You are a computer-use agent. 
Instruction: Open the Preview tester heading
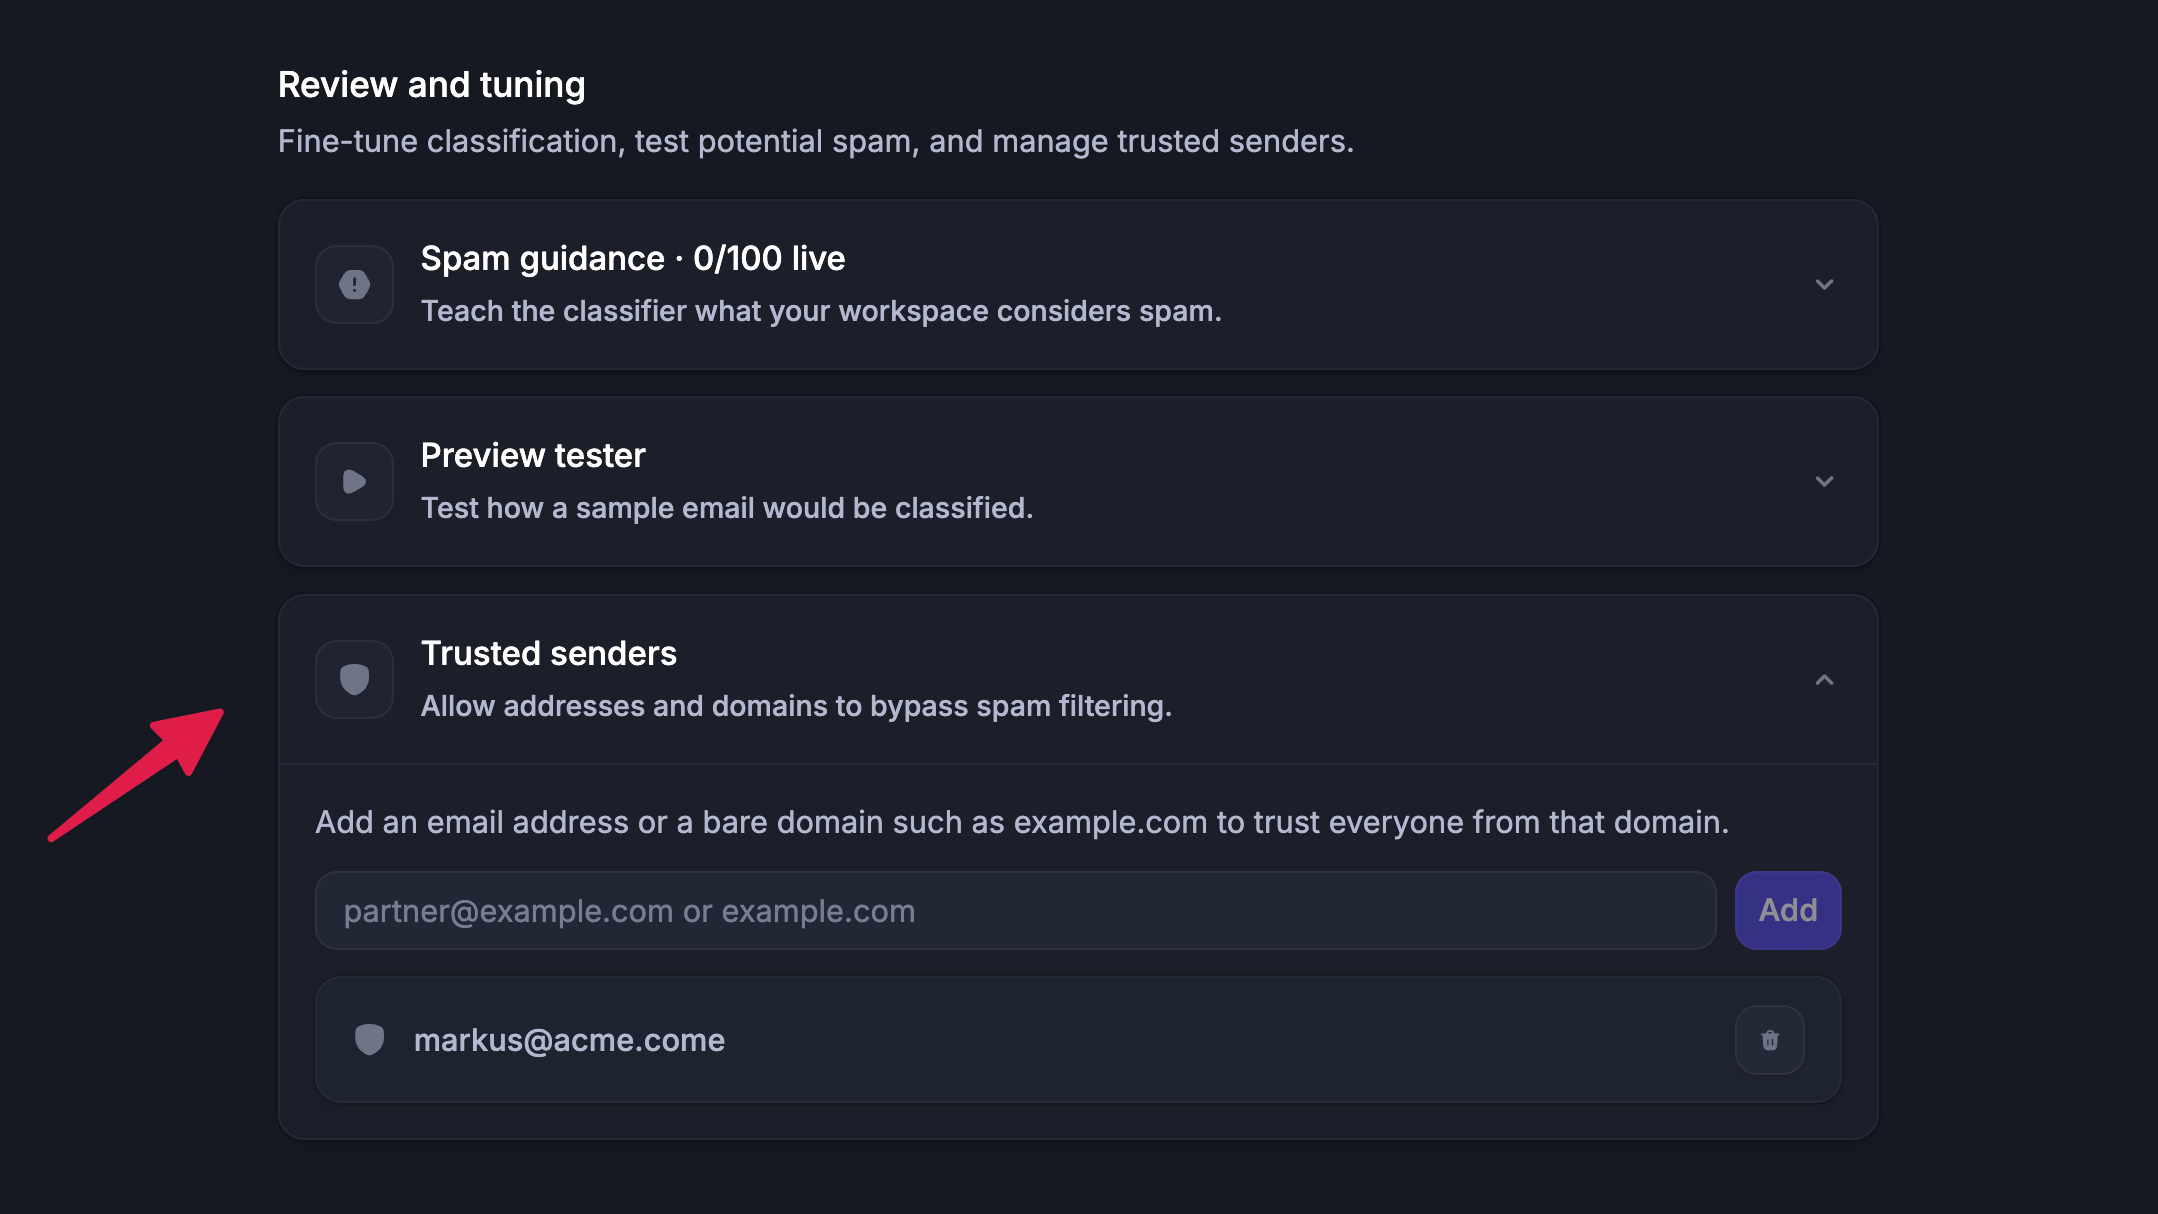pos(533,456)
